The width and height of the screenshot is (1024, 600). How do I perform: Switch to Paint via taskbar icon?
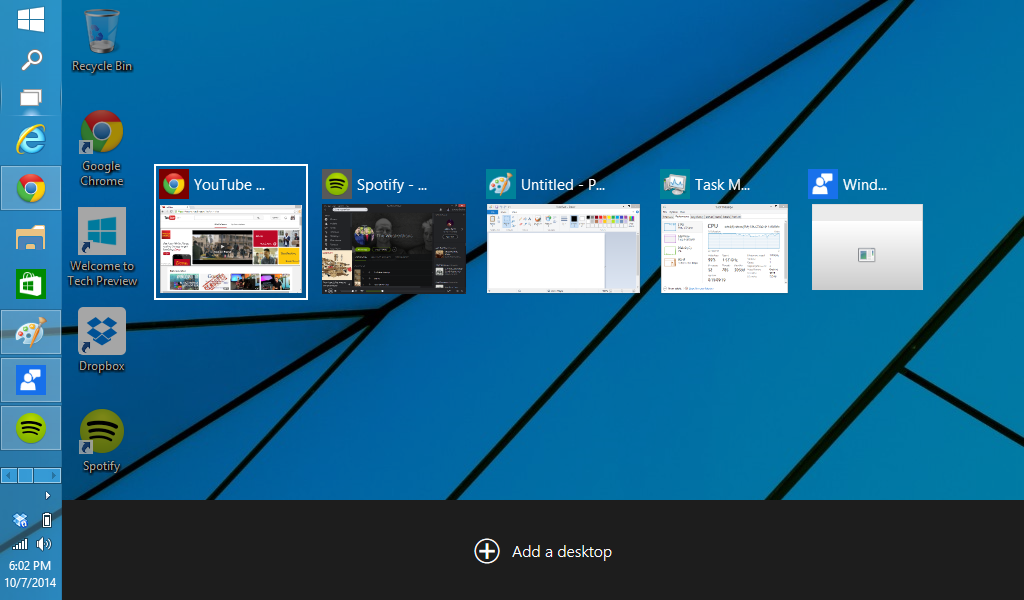click(x=31, y=332)
